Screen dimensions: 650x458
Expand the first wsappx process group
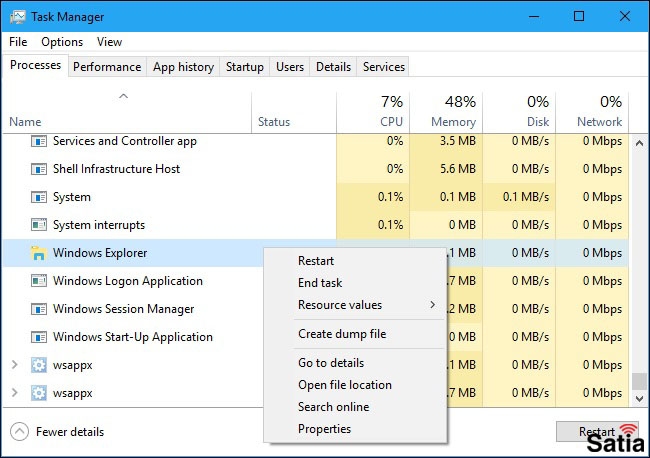pos(15,365)
